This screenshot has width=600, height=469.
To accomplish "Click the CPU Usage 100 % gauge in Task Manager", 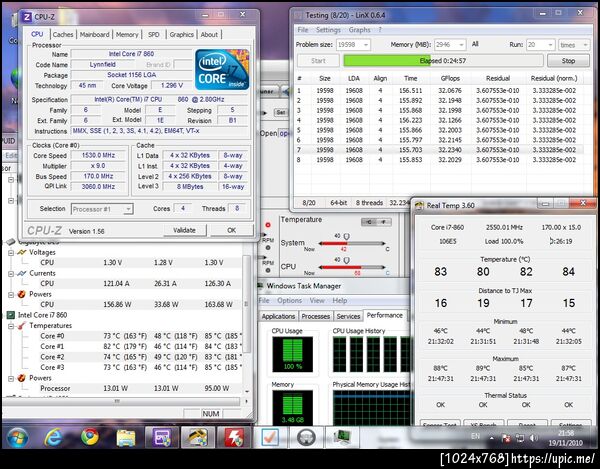I will tap(292, 354).
